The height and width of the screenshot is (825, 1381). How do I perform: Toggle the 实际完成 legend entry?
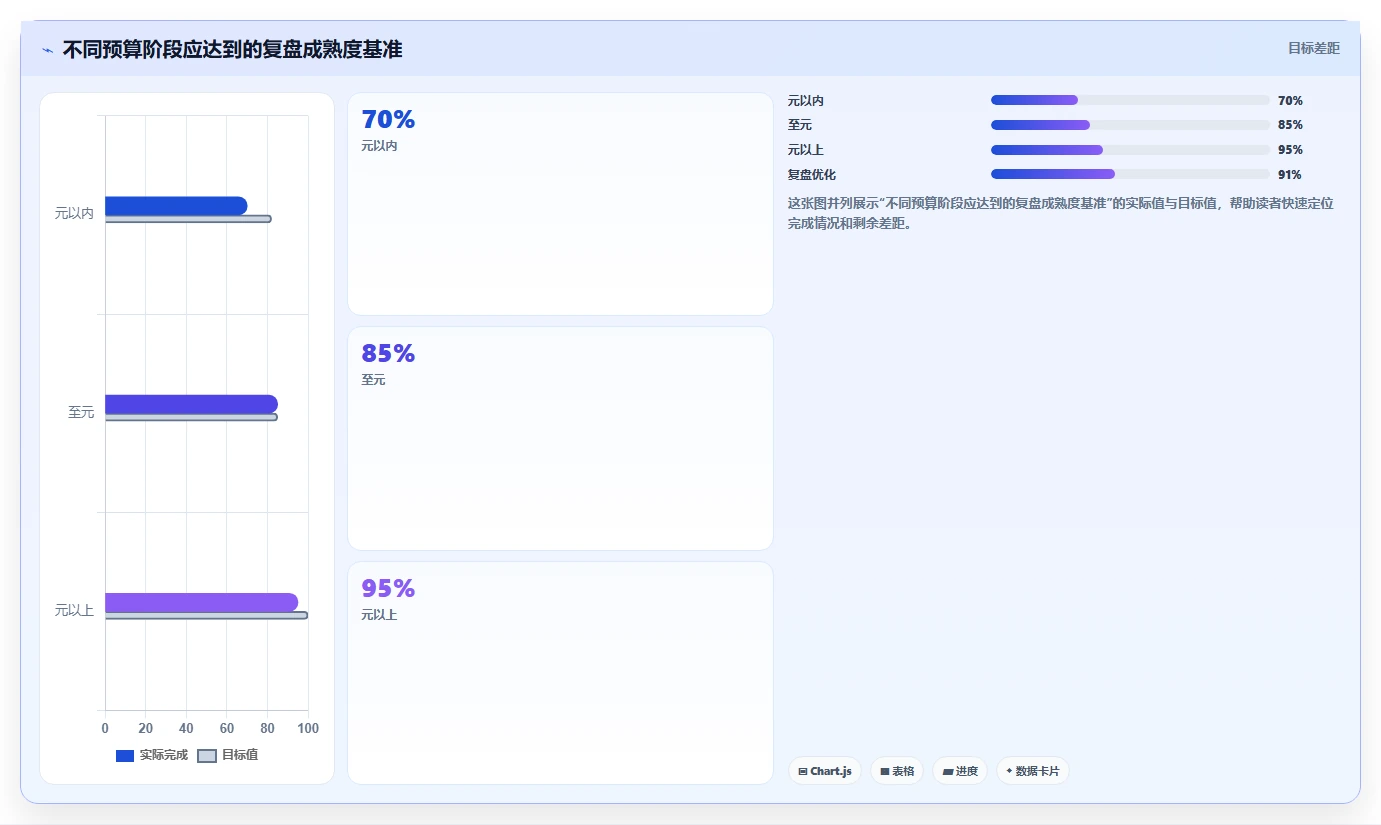(152, 755)
